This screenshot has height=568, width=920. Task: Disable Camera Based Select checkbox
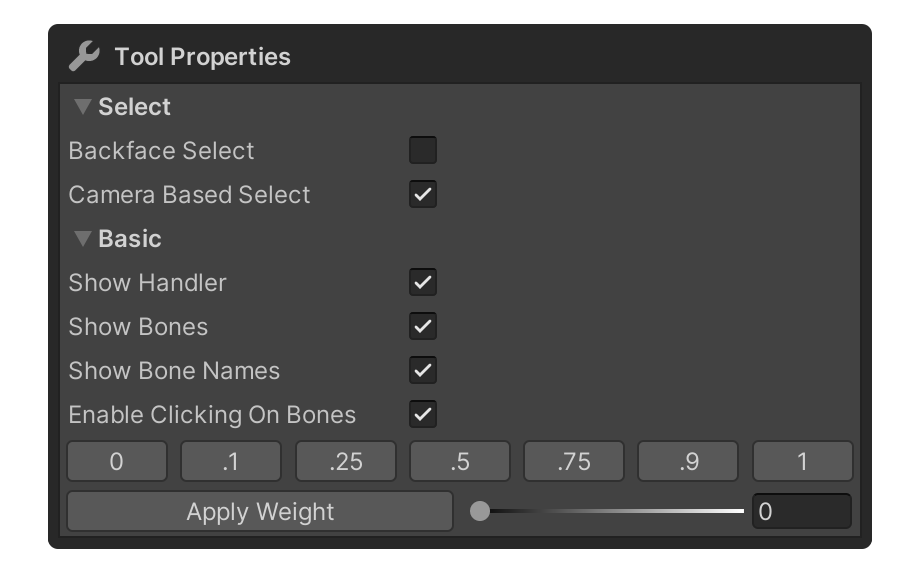pos(423,195)
